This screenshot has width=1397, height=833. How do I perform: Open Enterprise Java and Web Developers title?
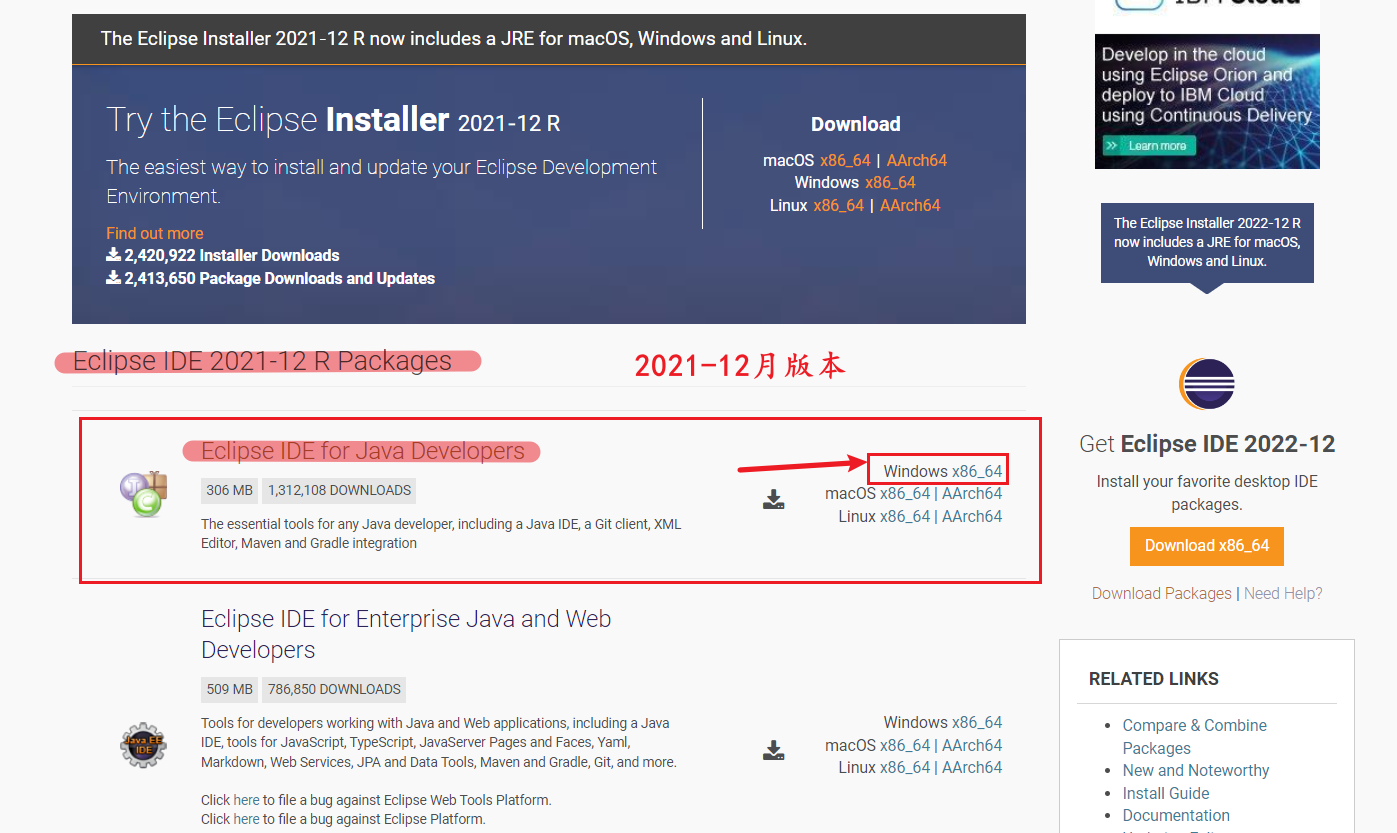[406, 634]
